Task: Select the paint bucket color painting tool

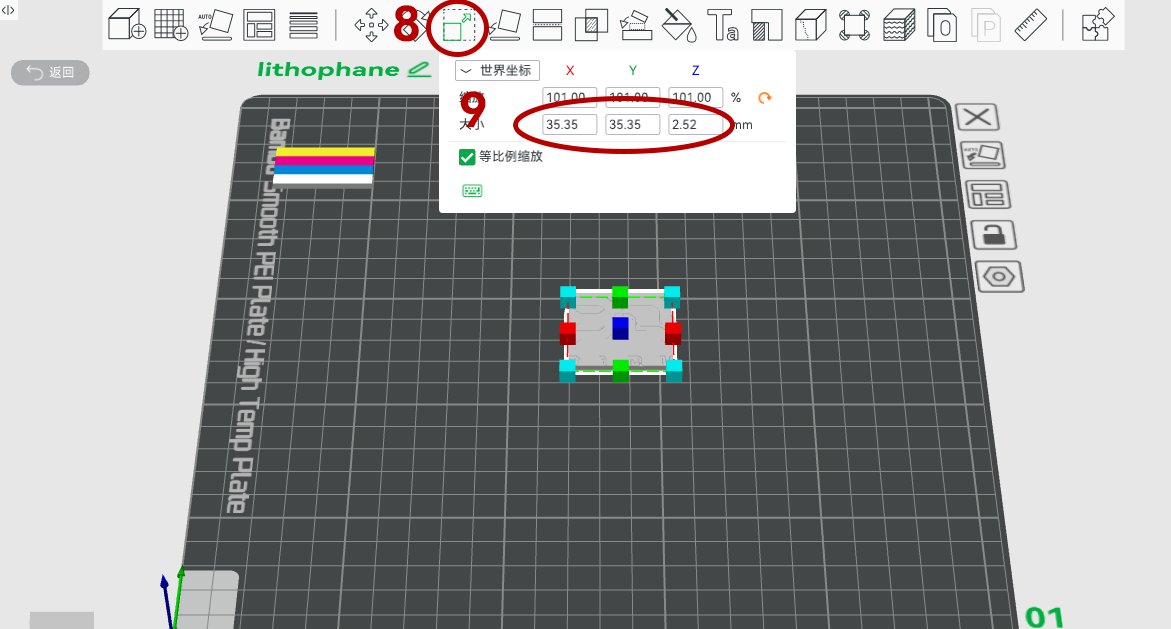Action: 679,25
